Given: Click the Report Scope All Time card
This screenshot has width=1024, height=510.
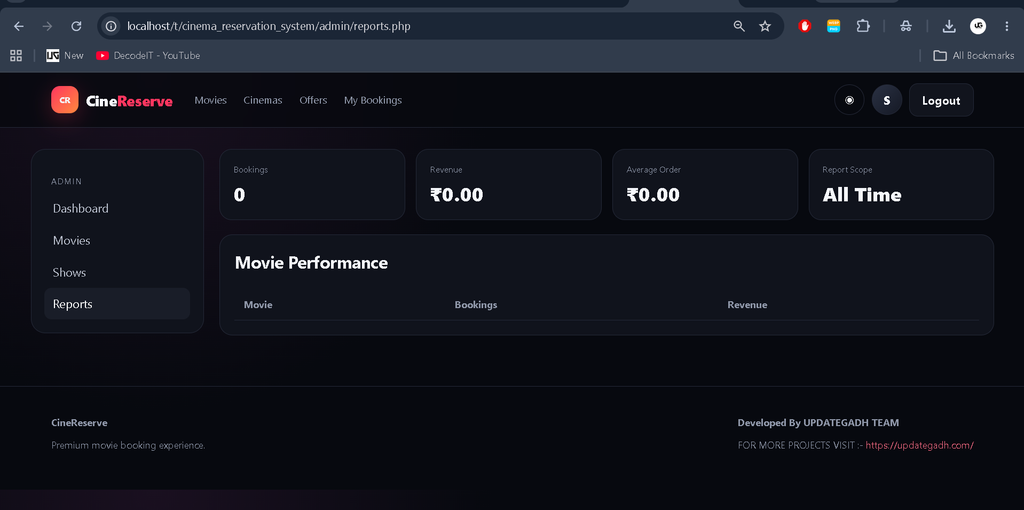Looking at the screenshot, I should point(901,185).
